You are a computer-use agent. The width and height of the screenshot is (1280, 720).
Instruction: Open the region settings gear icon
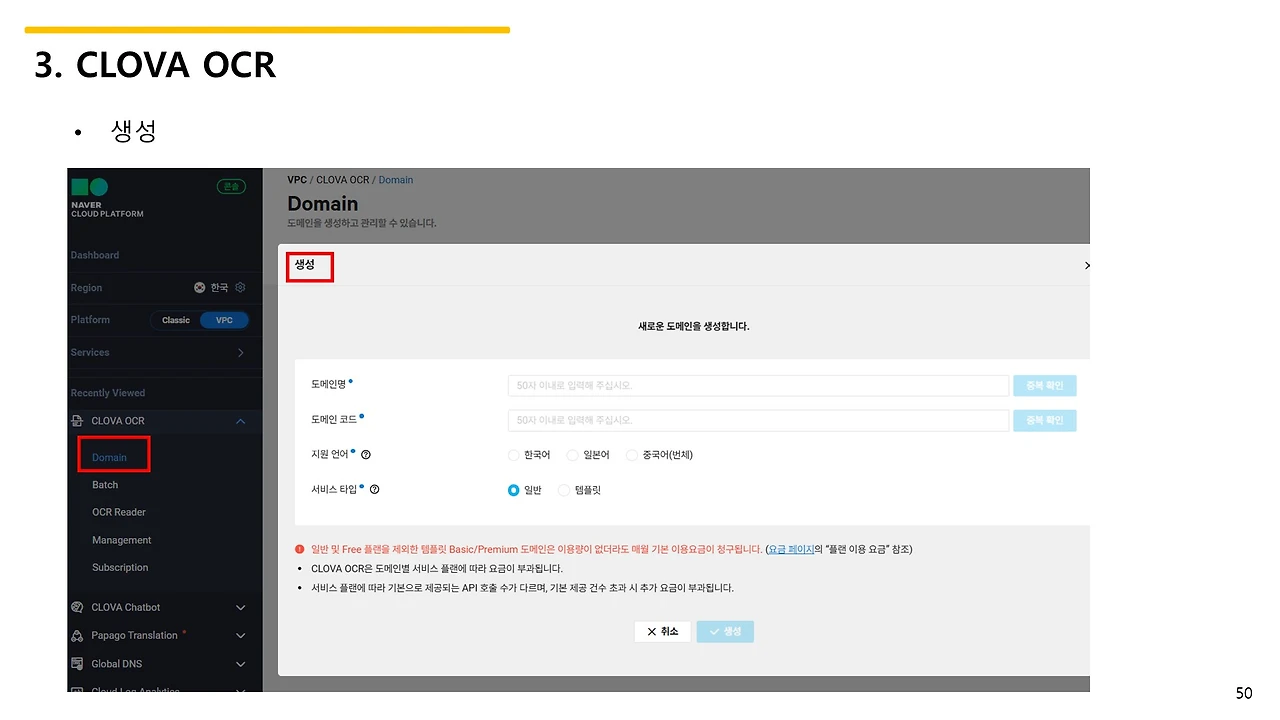point(240,287)
